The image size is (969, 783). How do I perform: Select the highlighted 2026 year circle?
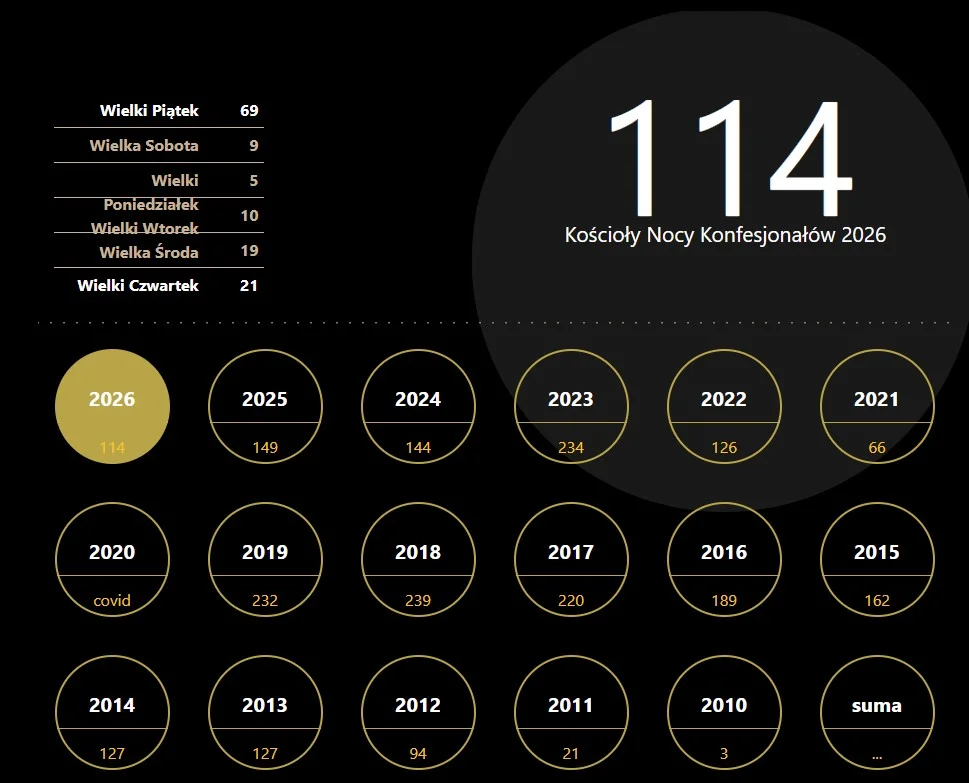click(x=112, y=407)
